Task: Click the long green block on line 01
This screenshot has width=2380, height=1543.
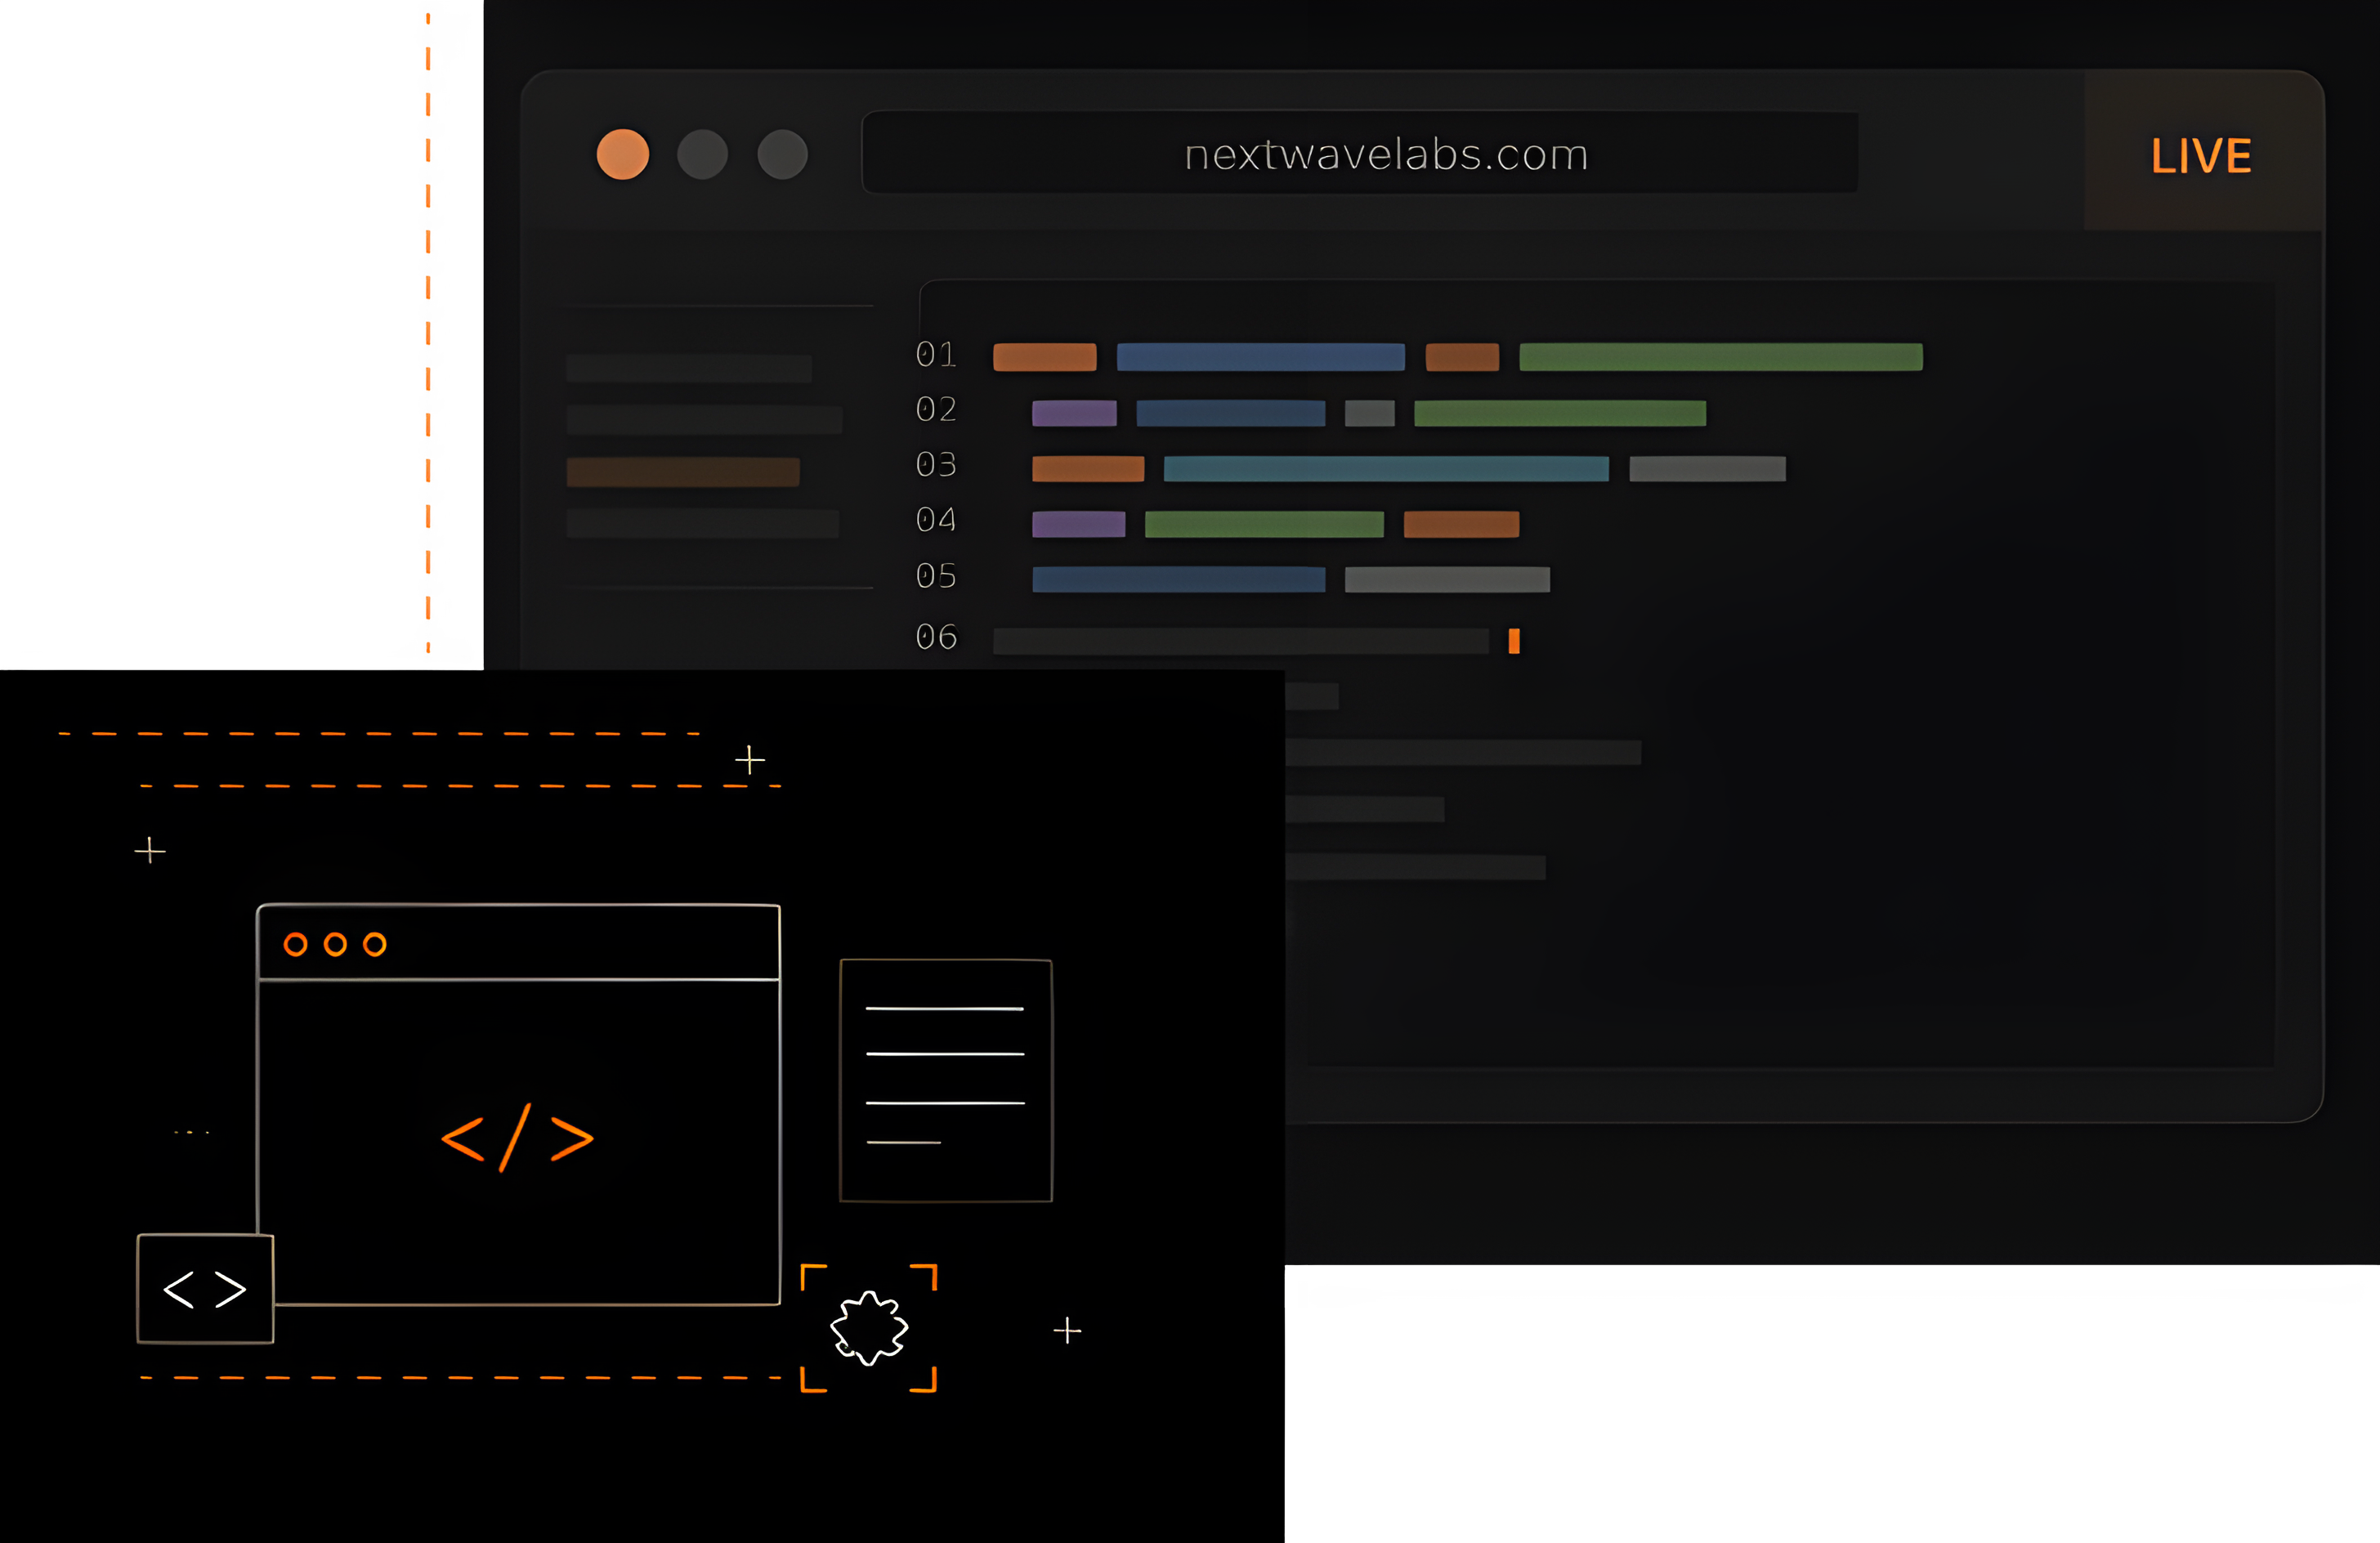Action: 1721,357
